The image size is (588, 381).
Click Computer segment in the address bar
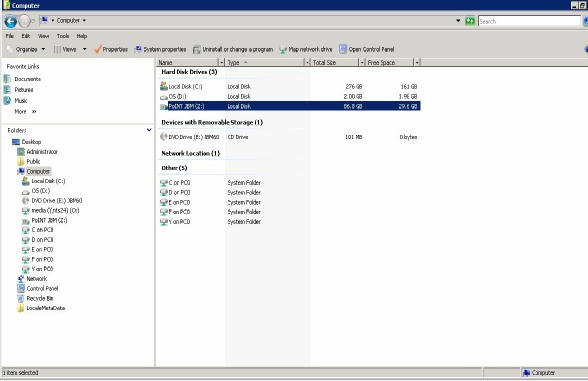(68, 20)
